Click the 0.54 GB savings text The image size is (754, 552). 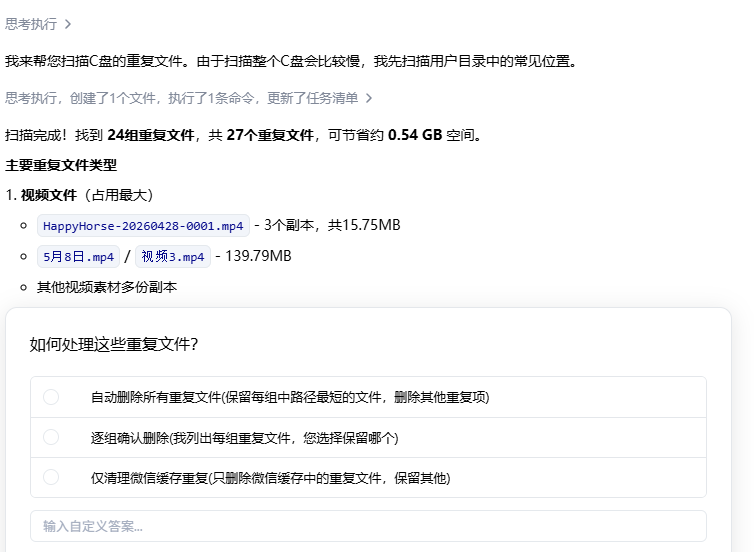[415, 135]
